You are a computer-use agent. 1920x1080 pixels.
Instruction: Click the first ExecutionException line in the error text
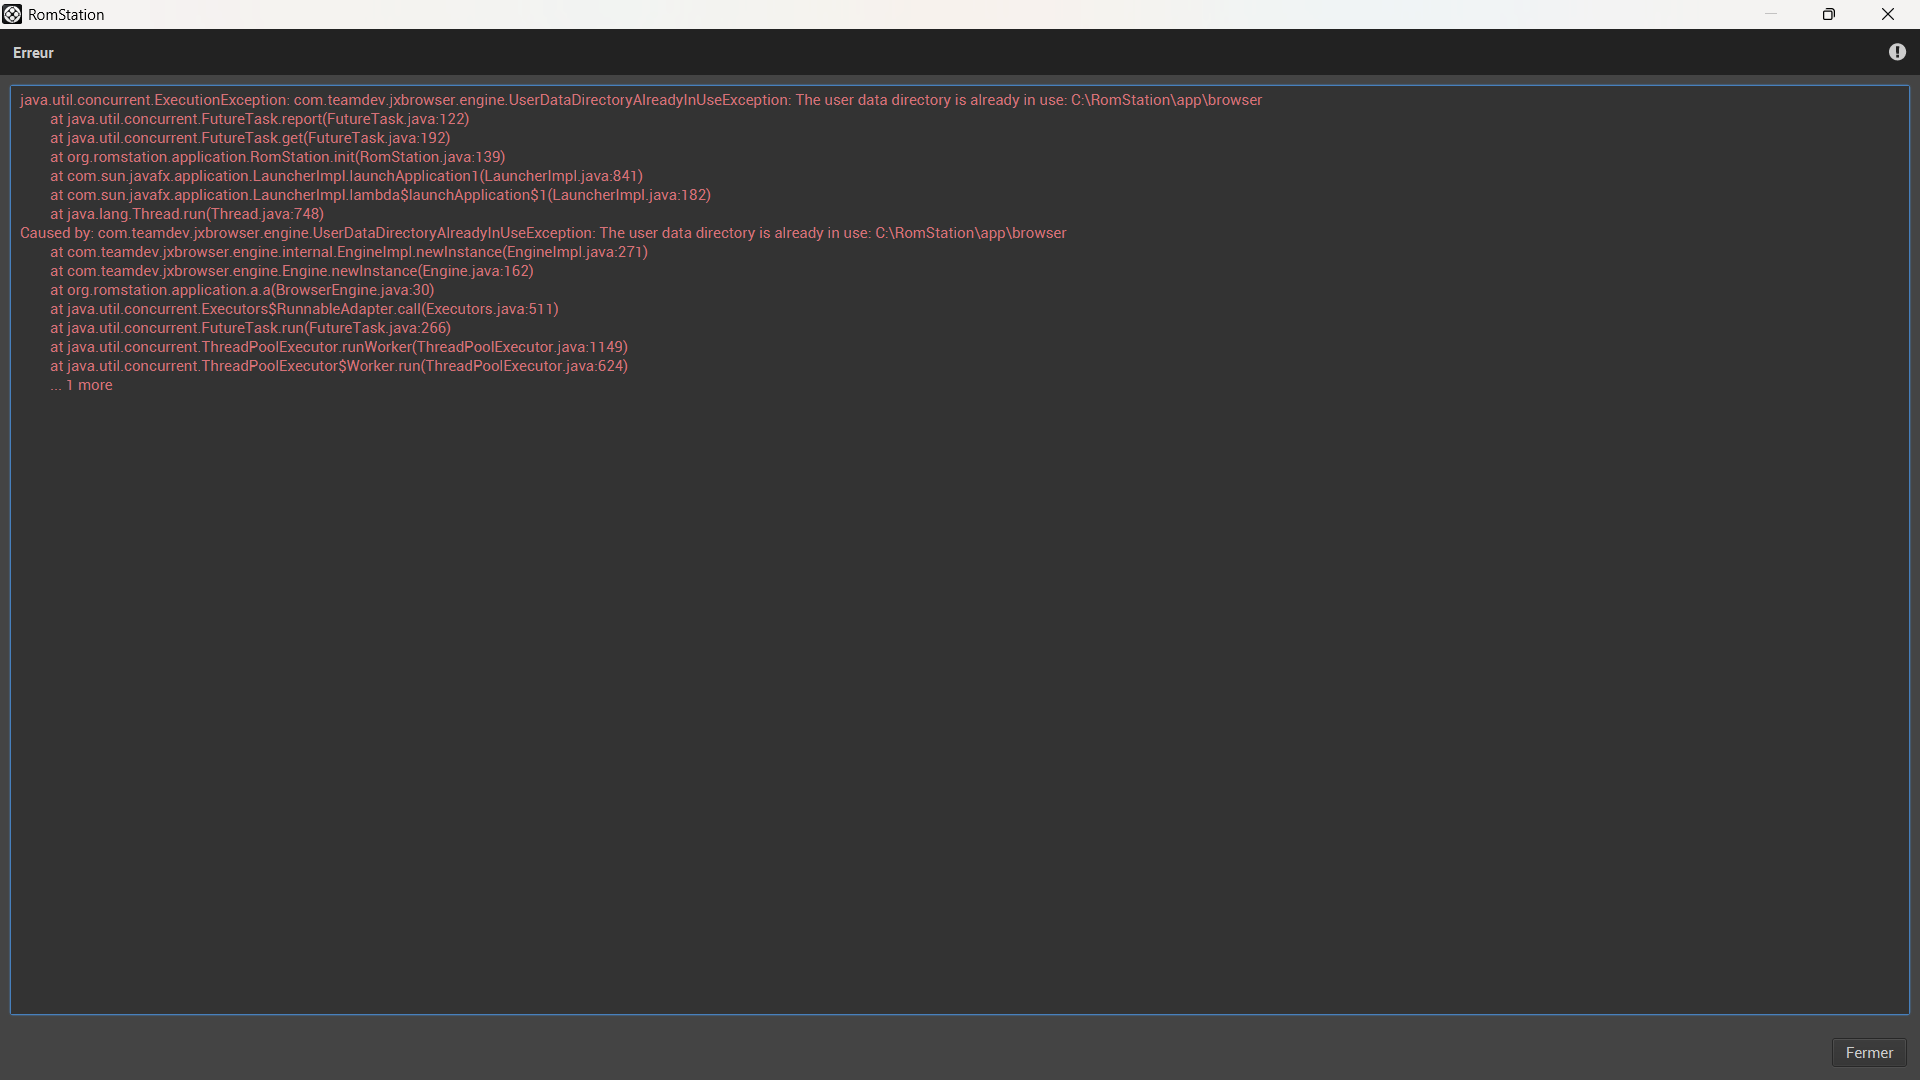point(640,100)
